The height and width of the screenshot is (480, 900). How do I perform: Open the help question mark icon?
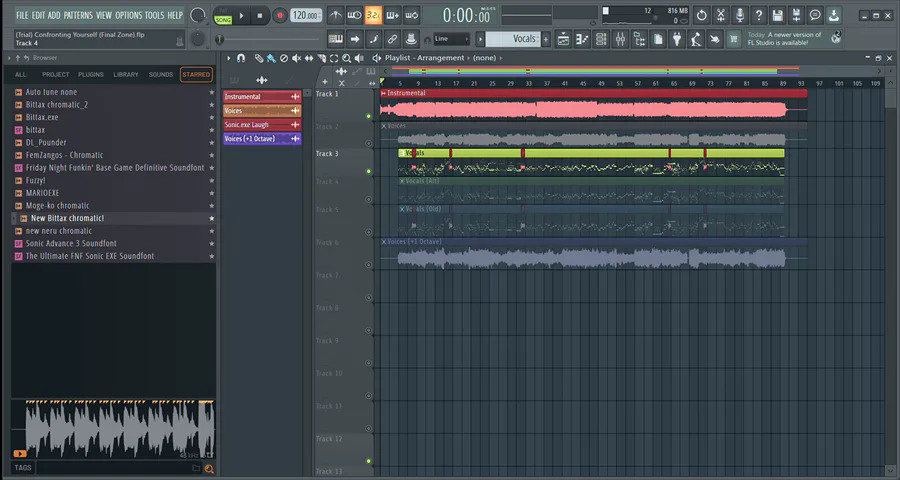coord(758,16)
